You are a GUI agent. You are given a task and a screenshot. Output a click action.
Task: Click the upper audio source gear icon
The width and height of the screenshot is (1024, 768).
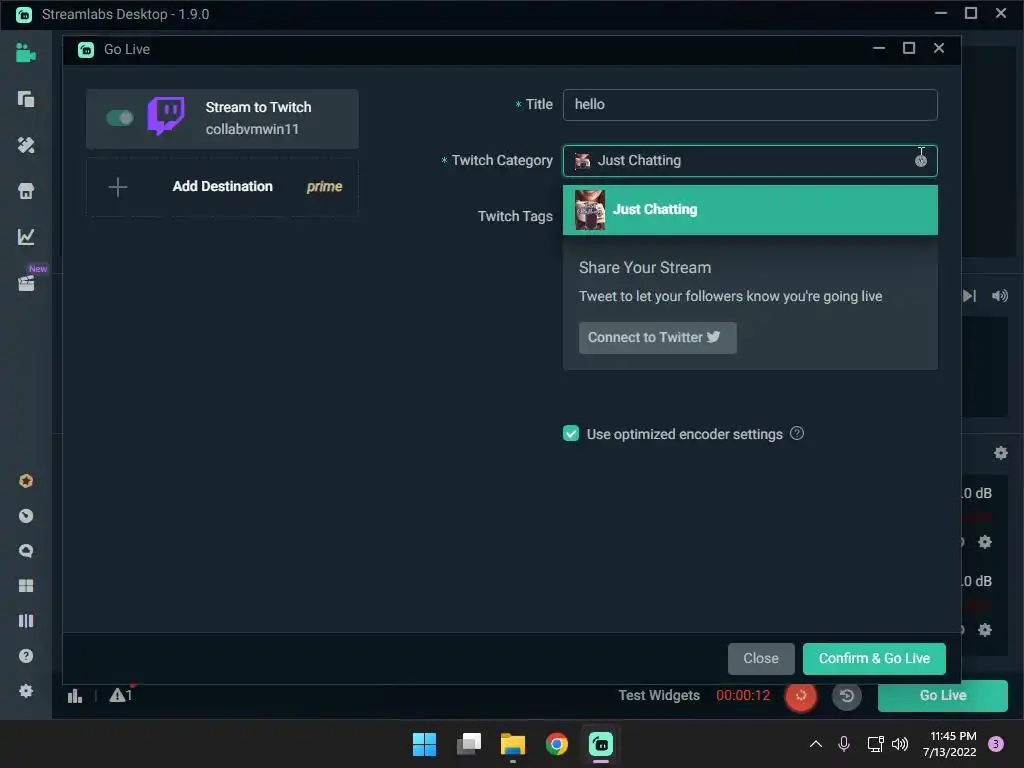985,542
